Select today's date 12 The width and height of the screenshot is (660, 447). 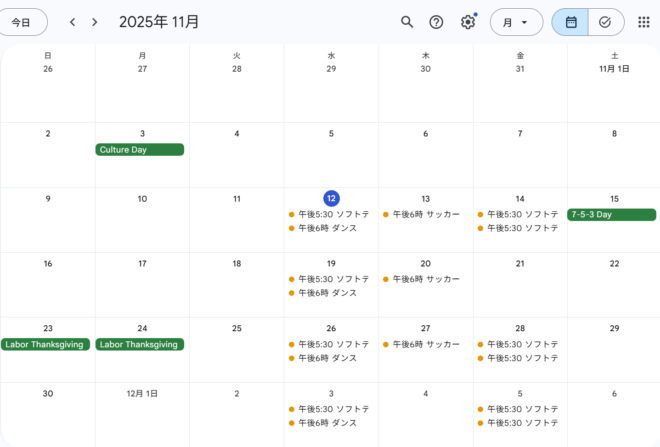click(331, 198)
